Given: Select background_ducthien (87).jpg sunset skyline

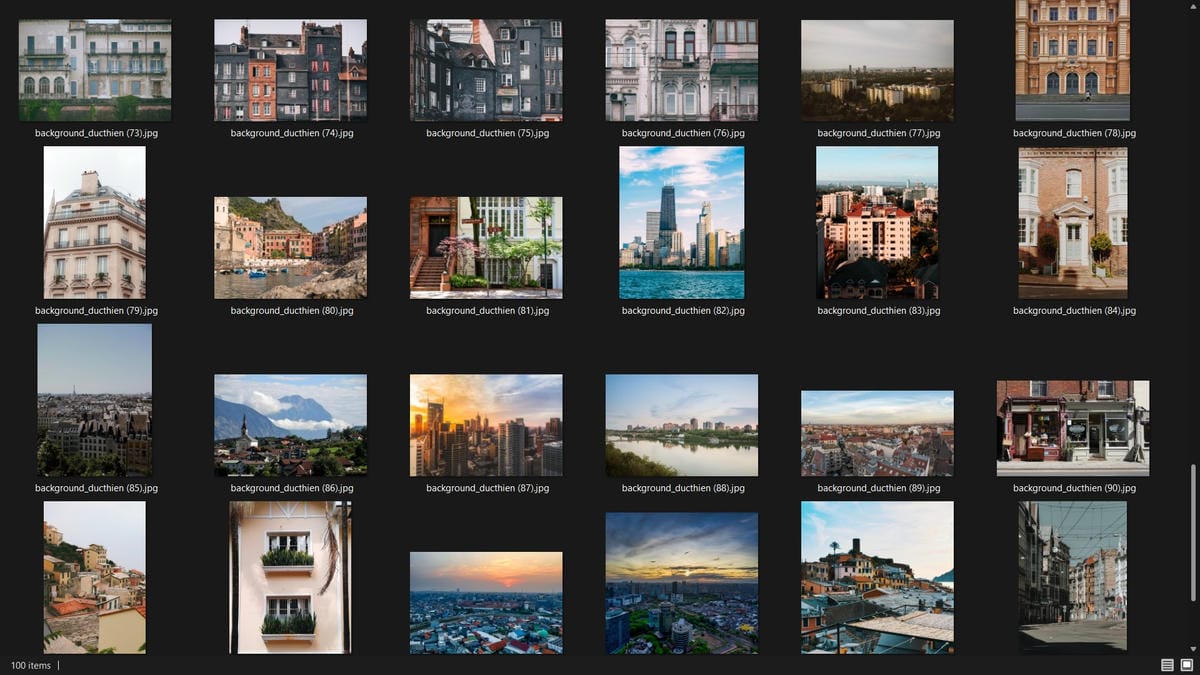Looking at the screenshot, I should point(486,425).
